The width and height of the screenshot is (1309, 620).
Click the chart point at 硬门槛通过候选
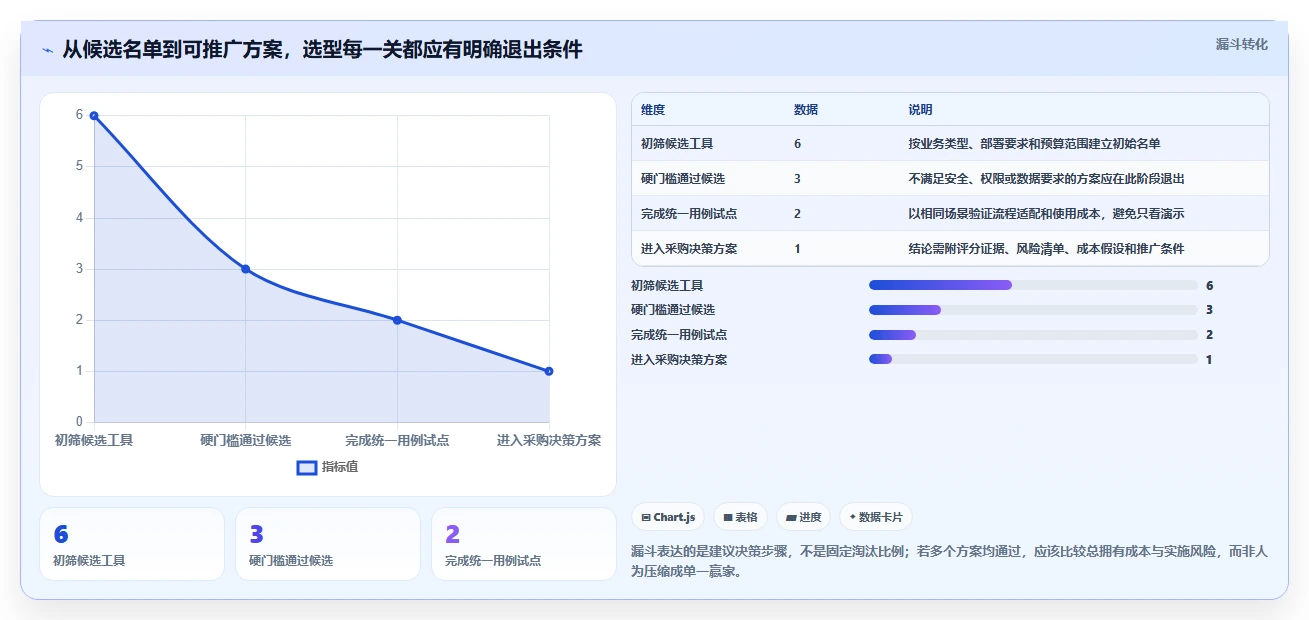[246, 269]
